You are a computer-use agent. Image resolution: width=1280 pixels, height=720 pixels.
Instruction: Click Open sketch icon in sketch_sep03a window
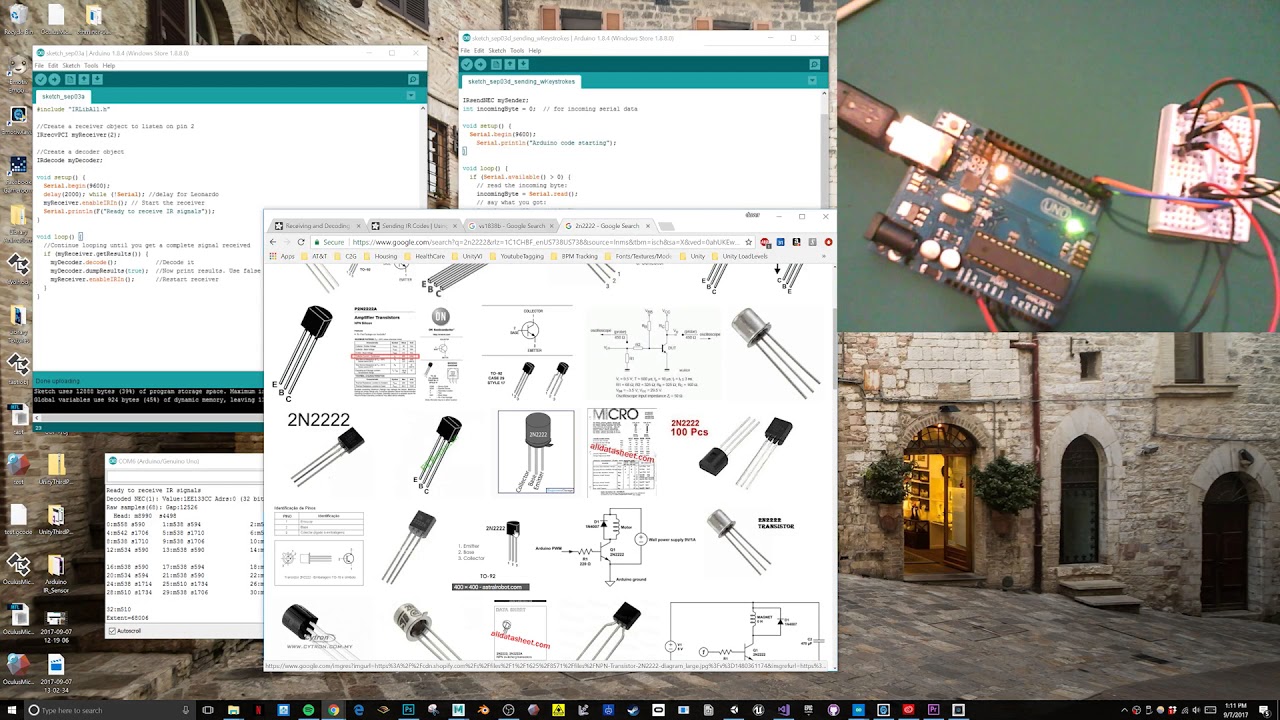84,79
